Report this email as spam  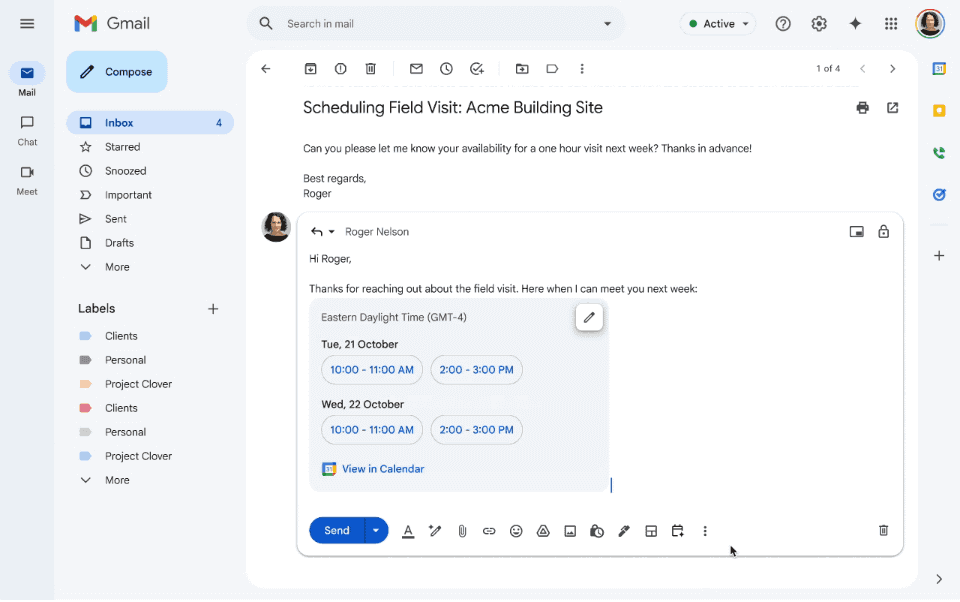click(x=340, y=69)
